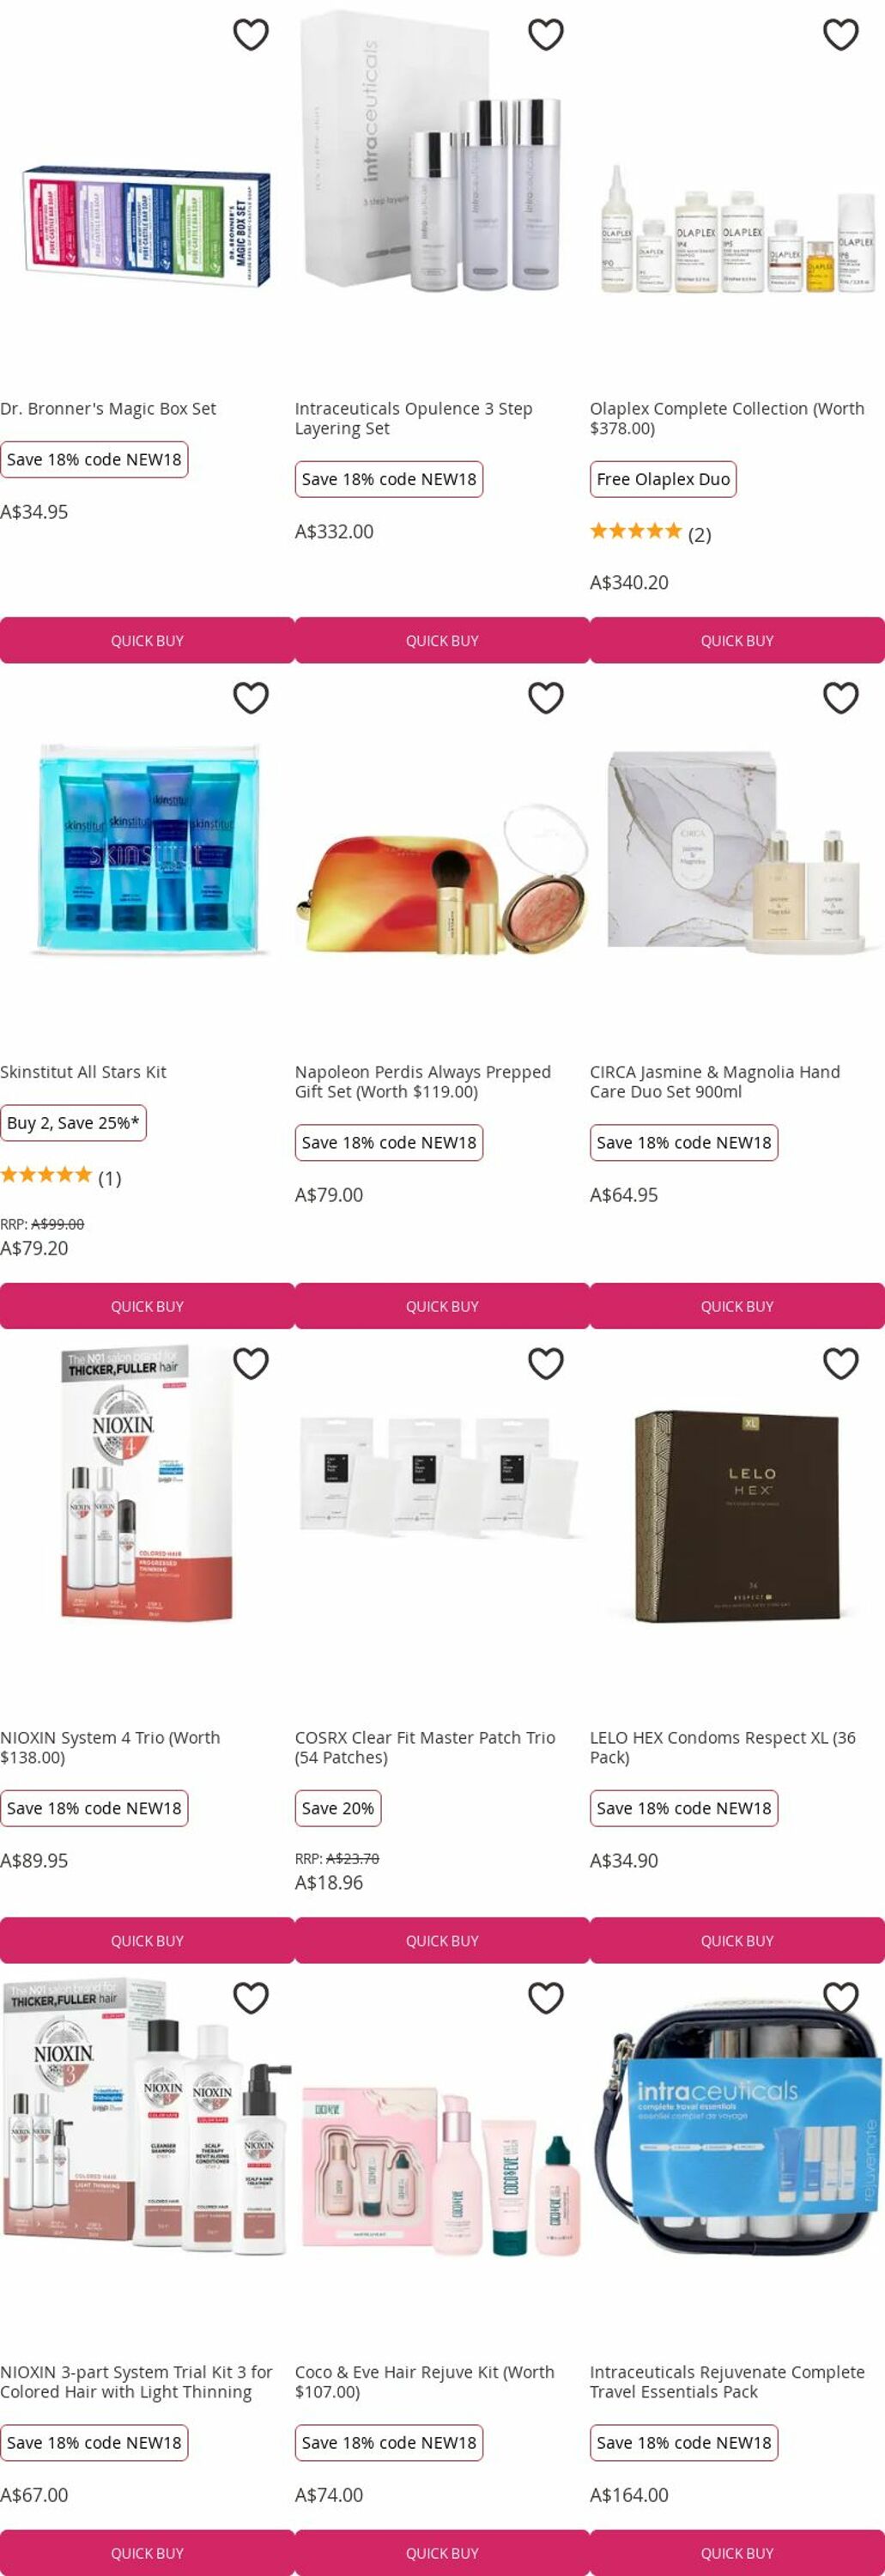
Task: Add COSRX Master Patch Trio to wishlist
Action: click(x=545, y=1363)
